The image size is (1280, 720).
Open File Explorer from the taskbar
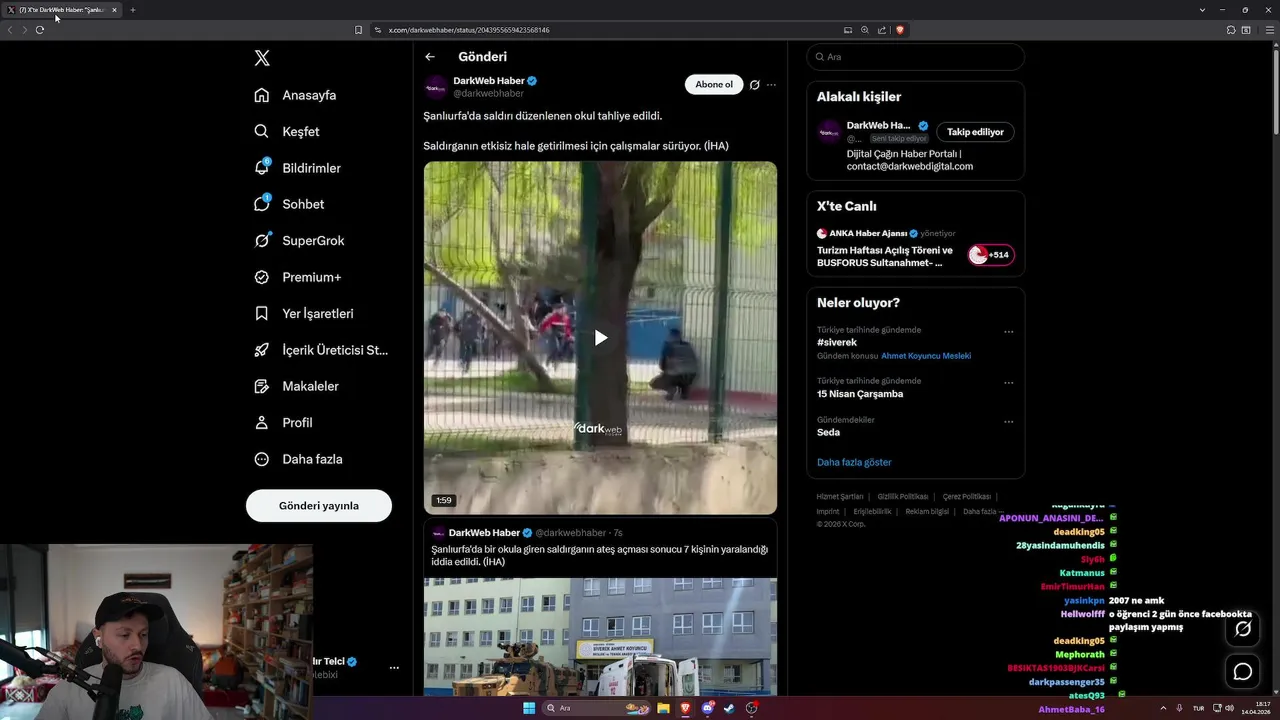[663, 708]
